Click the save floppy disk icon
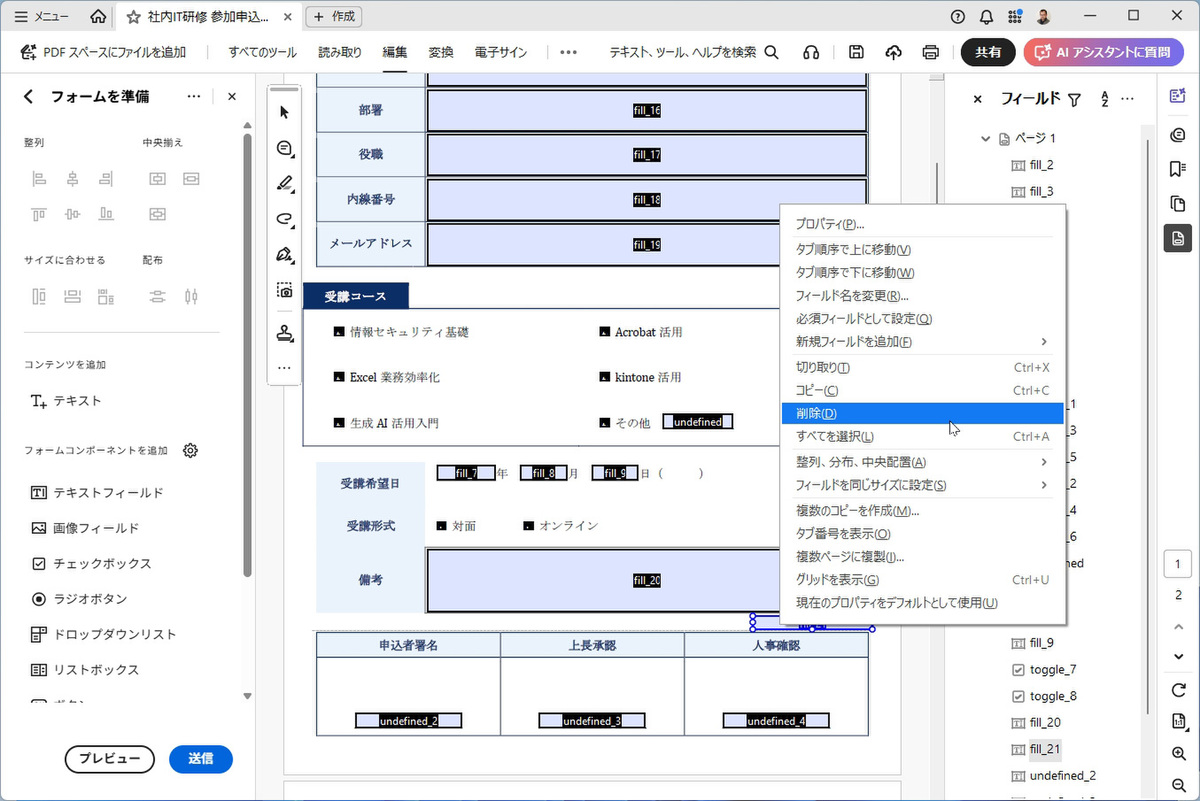 tap(856, 52)
